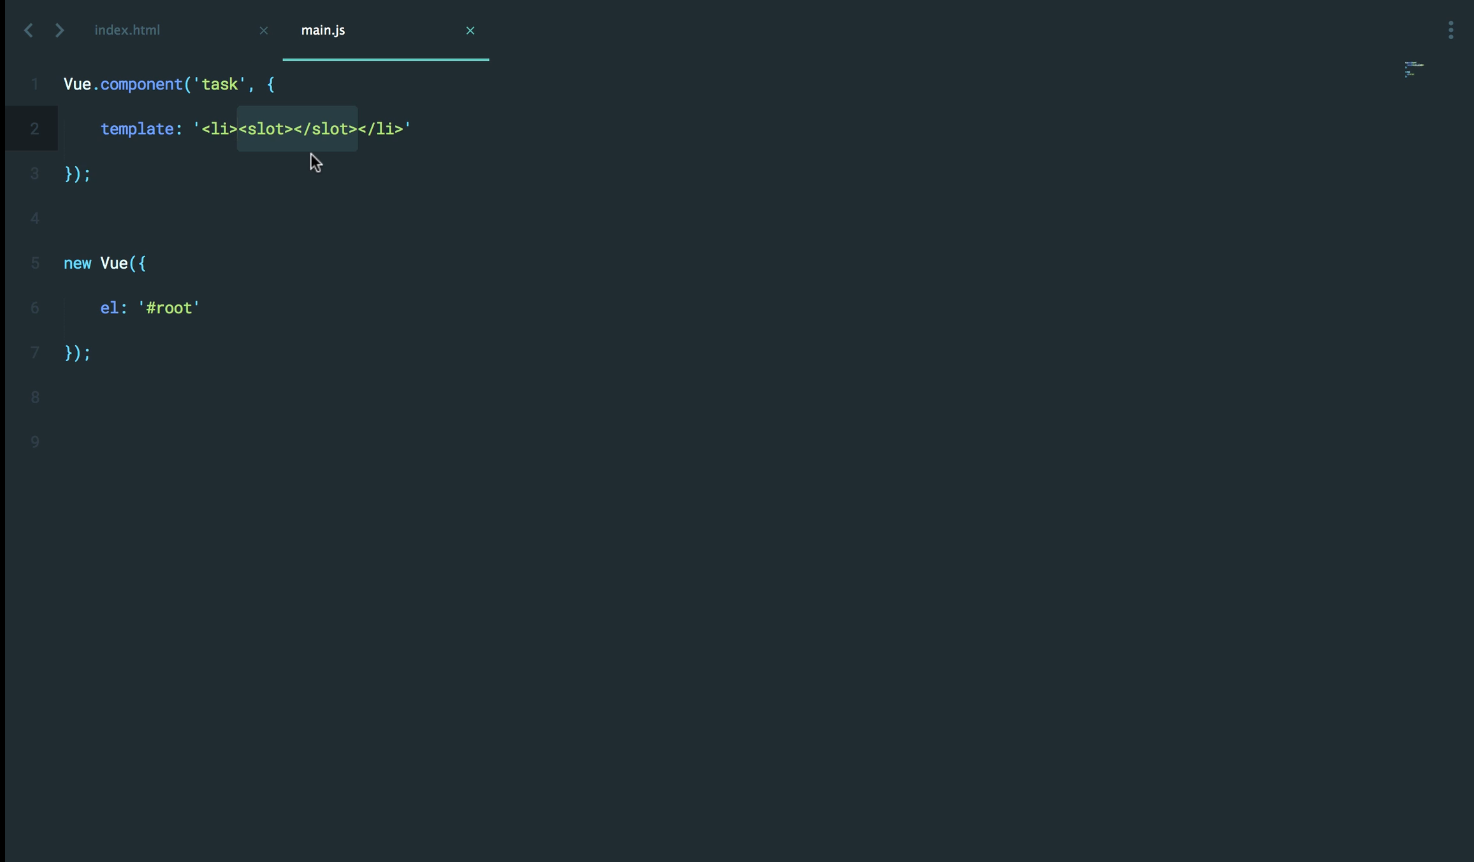The image size is (1474, 862).
Task: Click line number 3 in the gutter
Action: (34, 174)
